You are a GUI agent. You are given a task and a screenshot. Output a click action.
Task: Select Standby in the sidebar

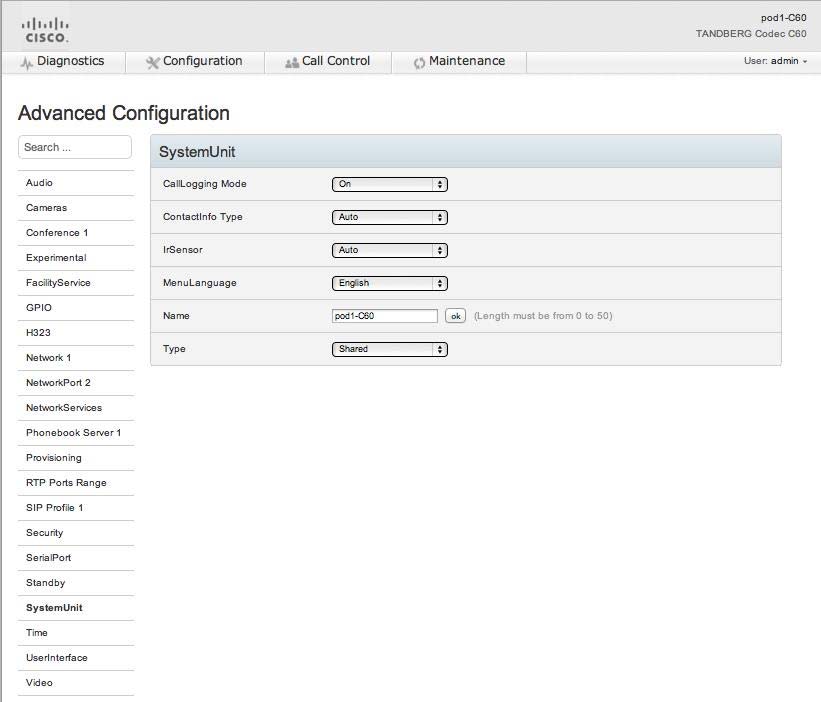(x=76, y=583)
